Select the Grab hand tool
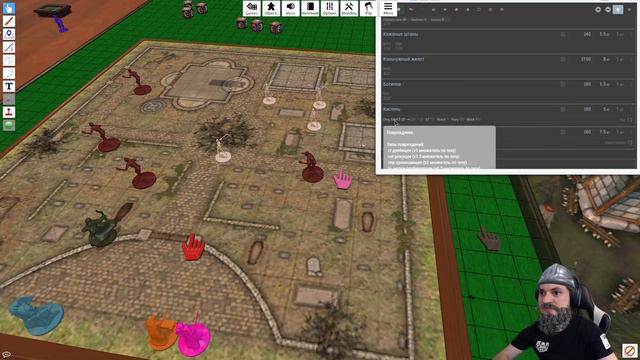 [9, 8]
